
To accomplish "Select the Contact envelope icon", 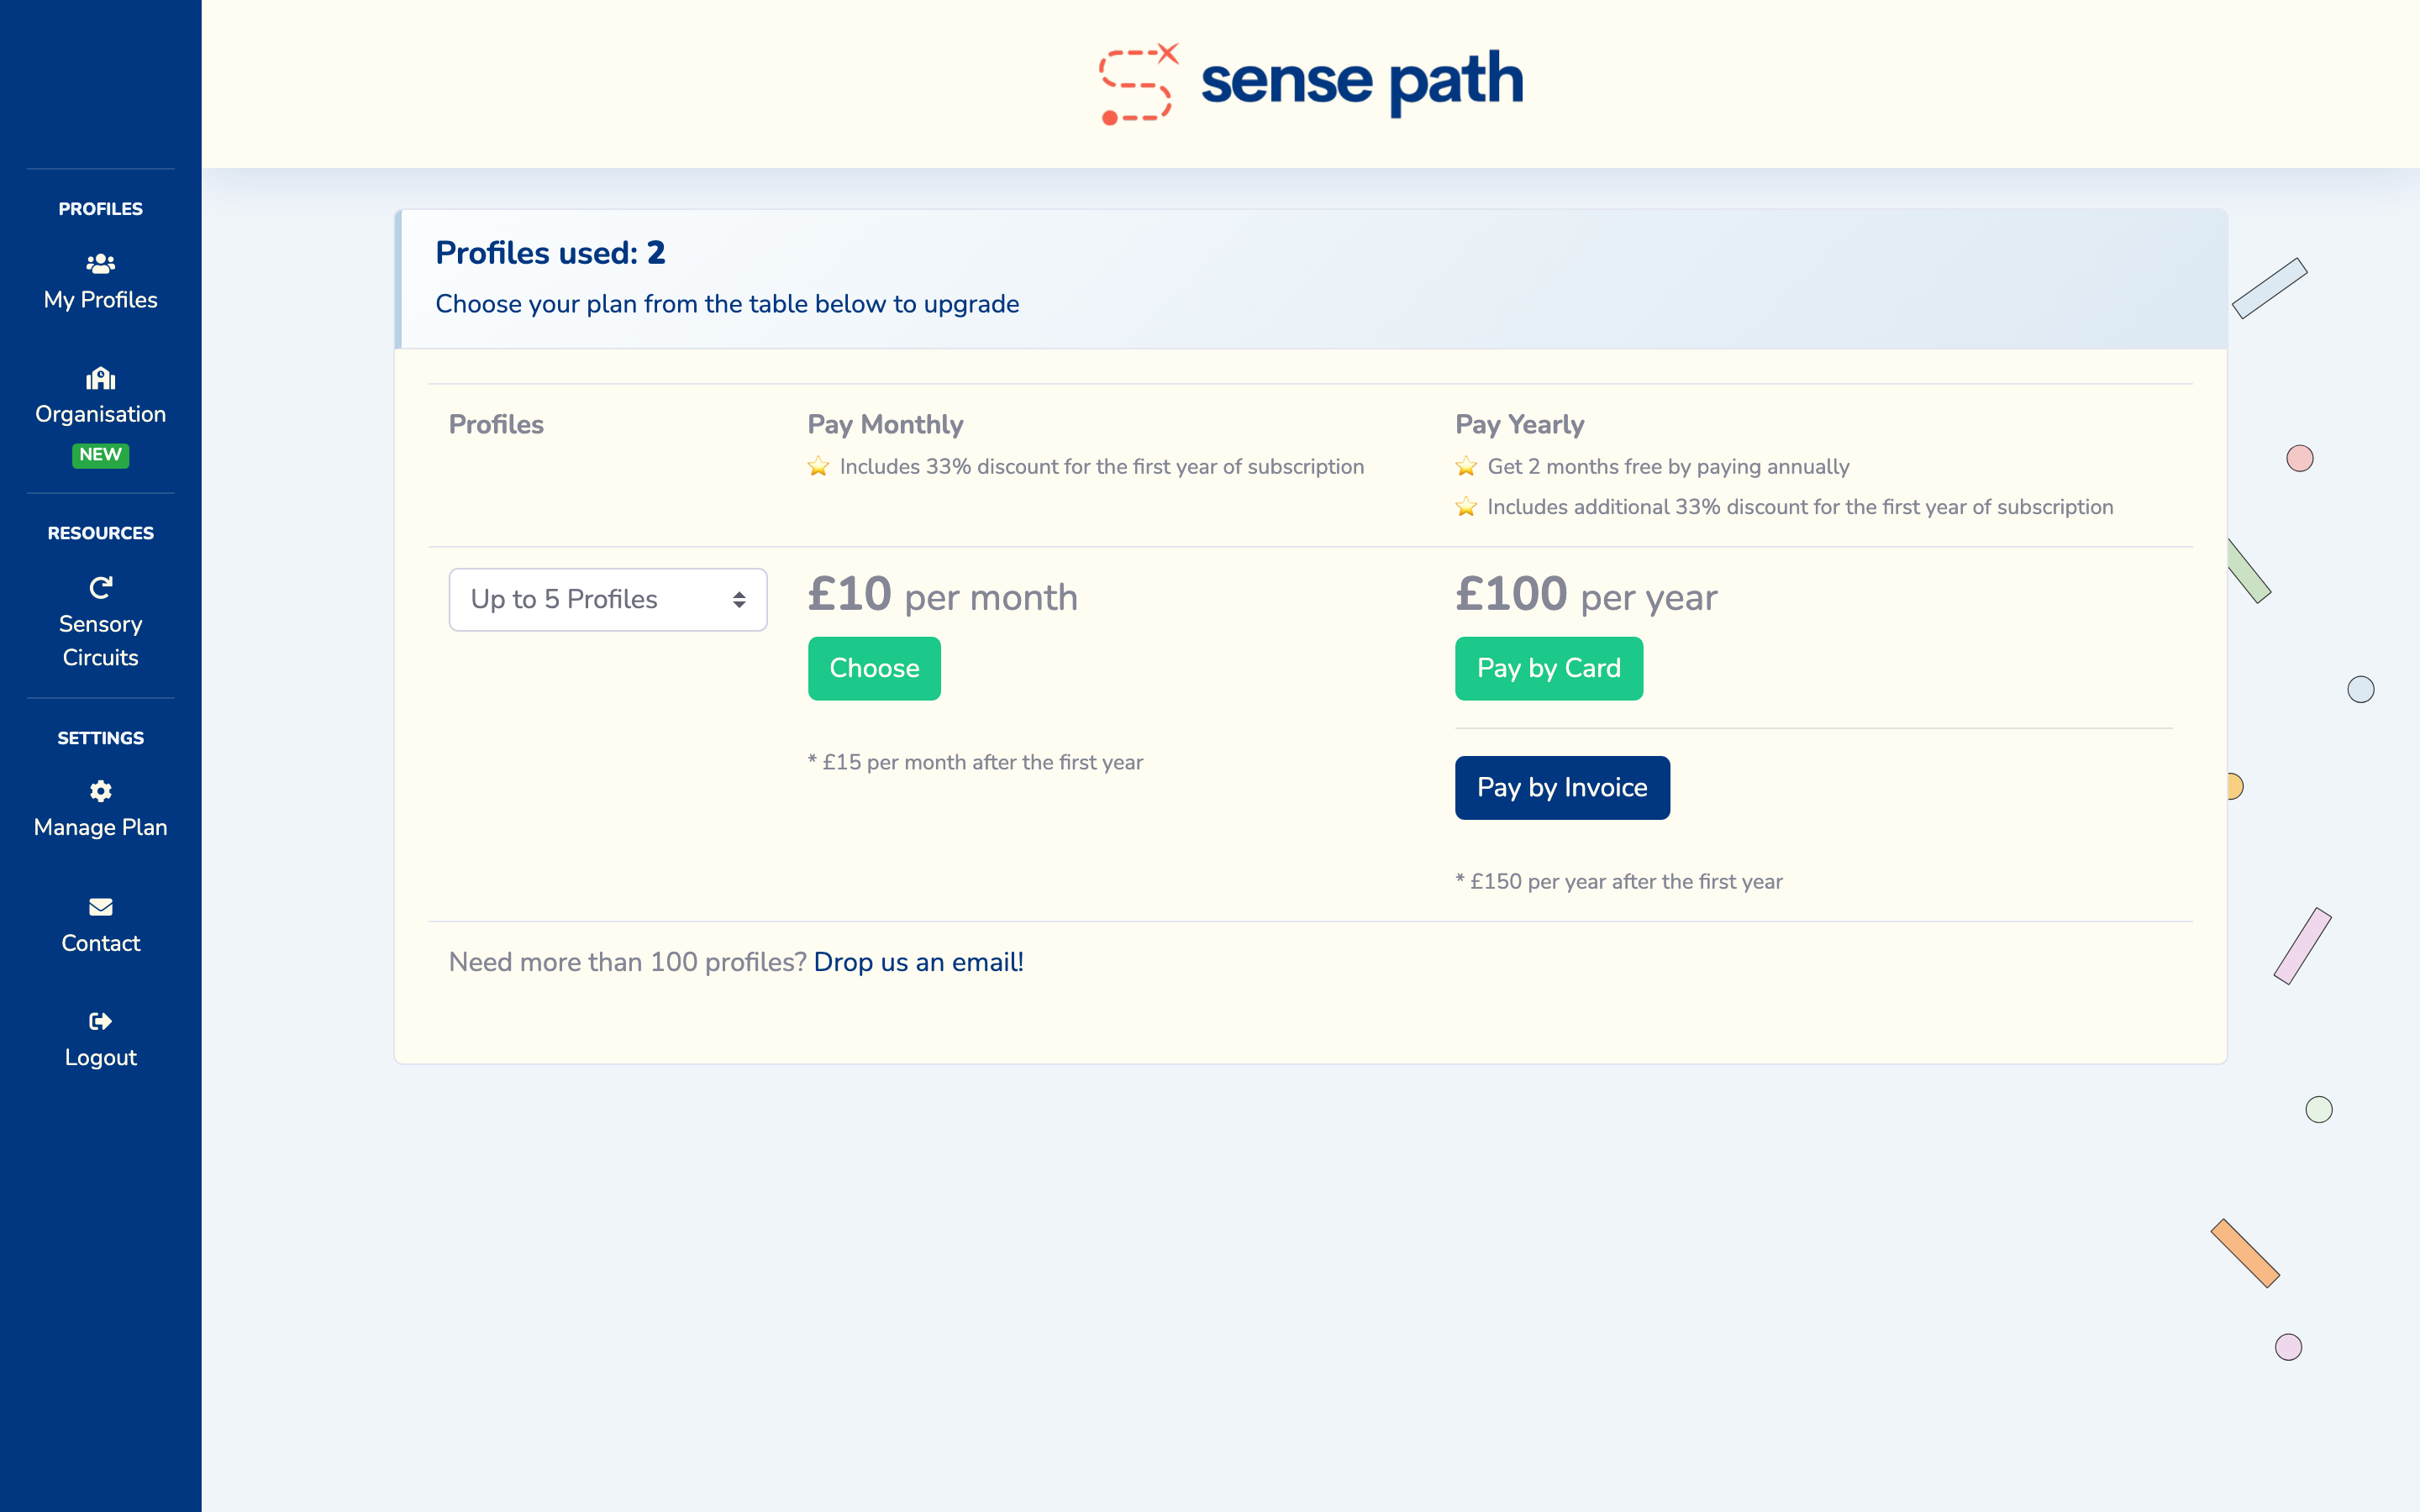I will pyautogui.click(x=100, y=906).
